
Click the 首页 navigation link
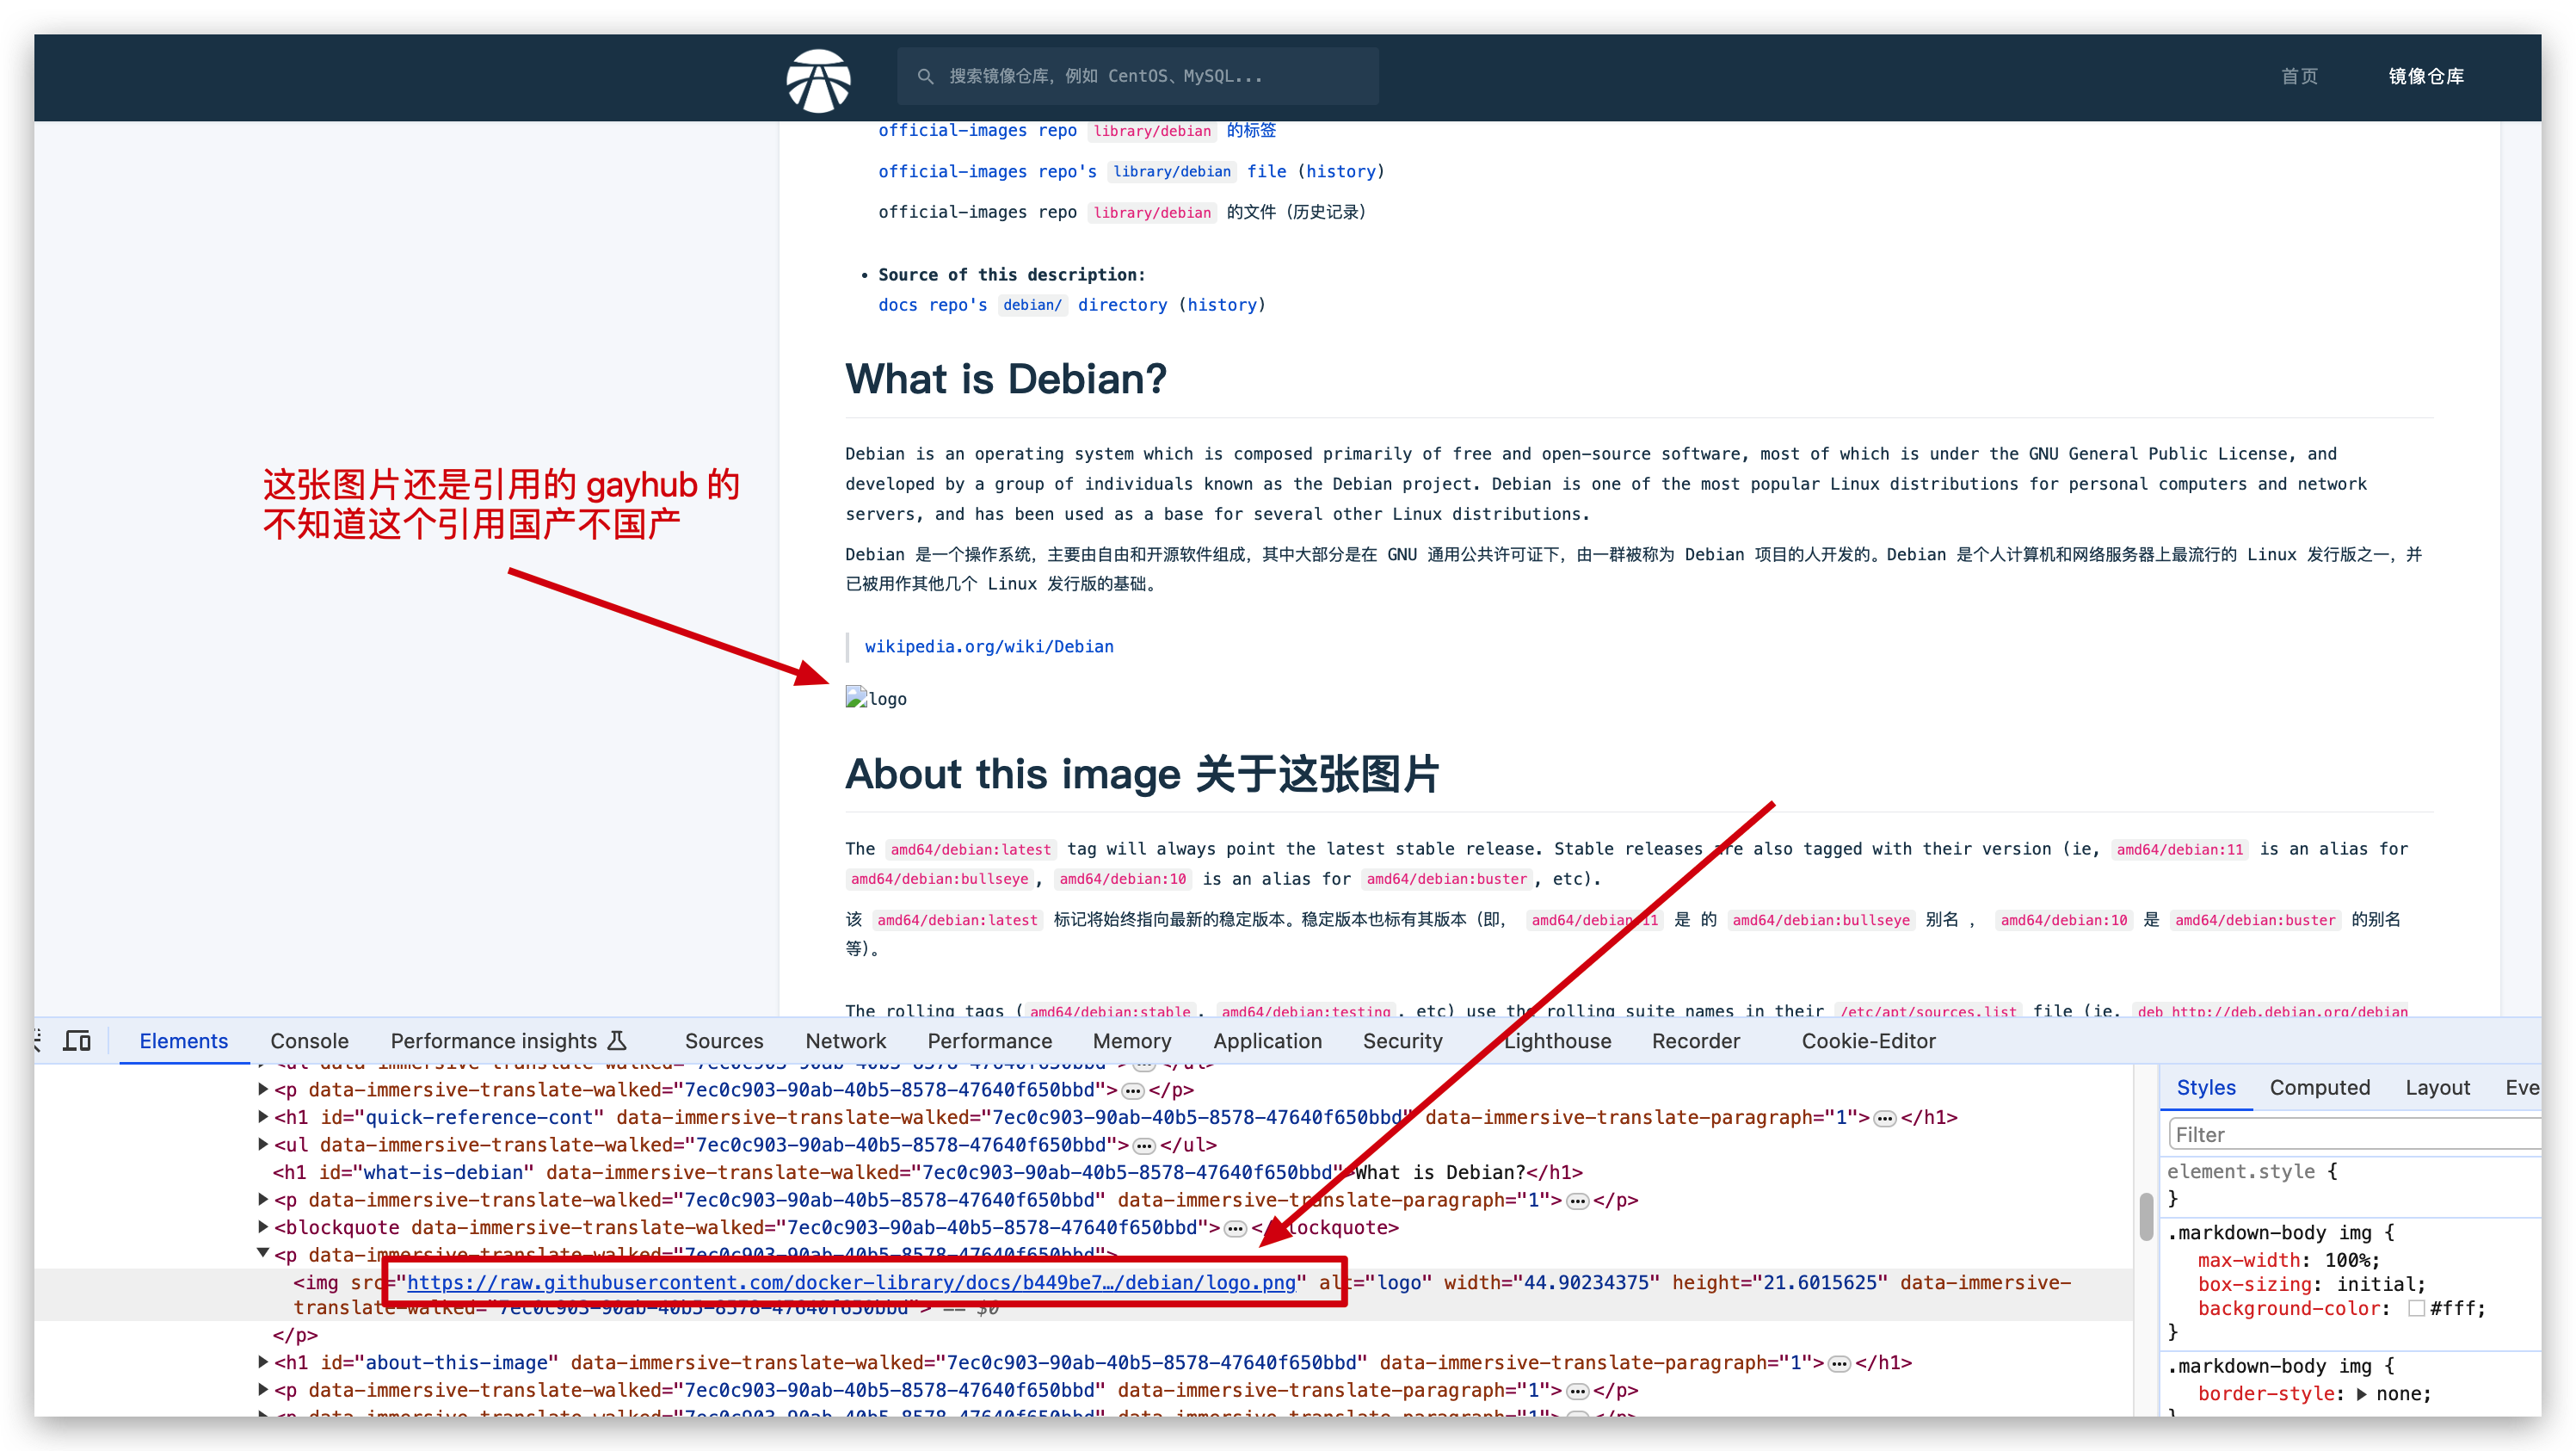(x=2299, y=76)
